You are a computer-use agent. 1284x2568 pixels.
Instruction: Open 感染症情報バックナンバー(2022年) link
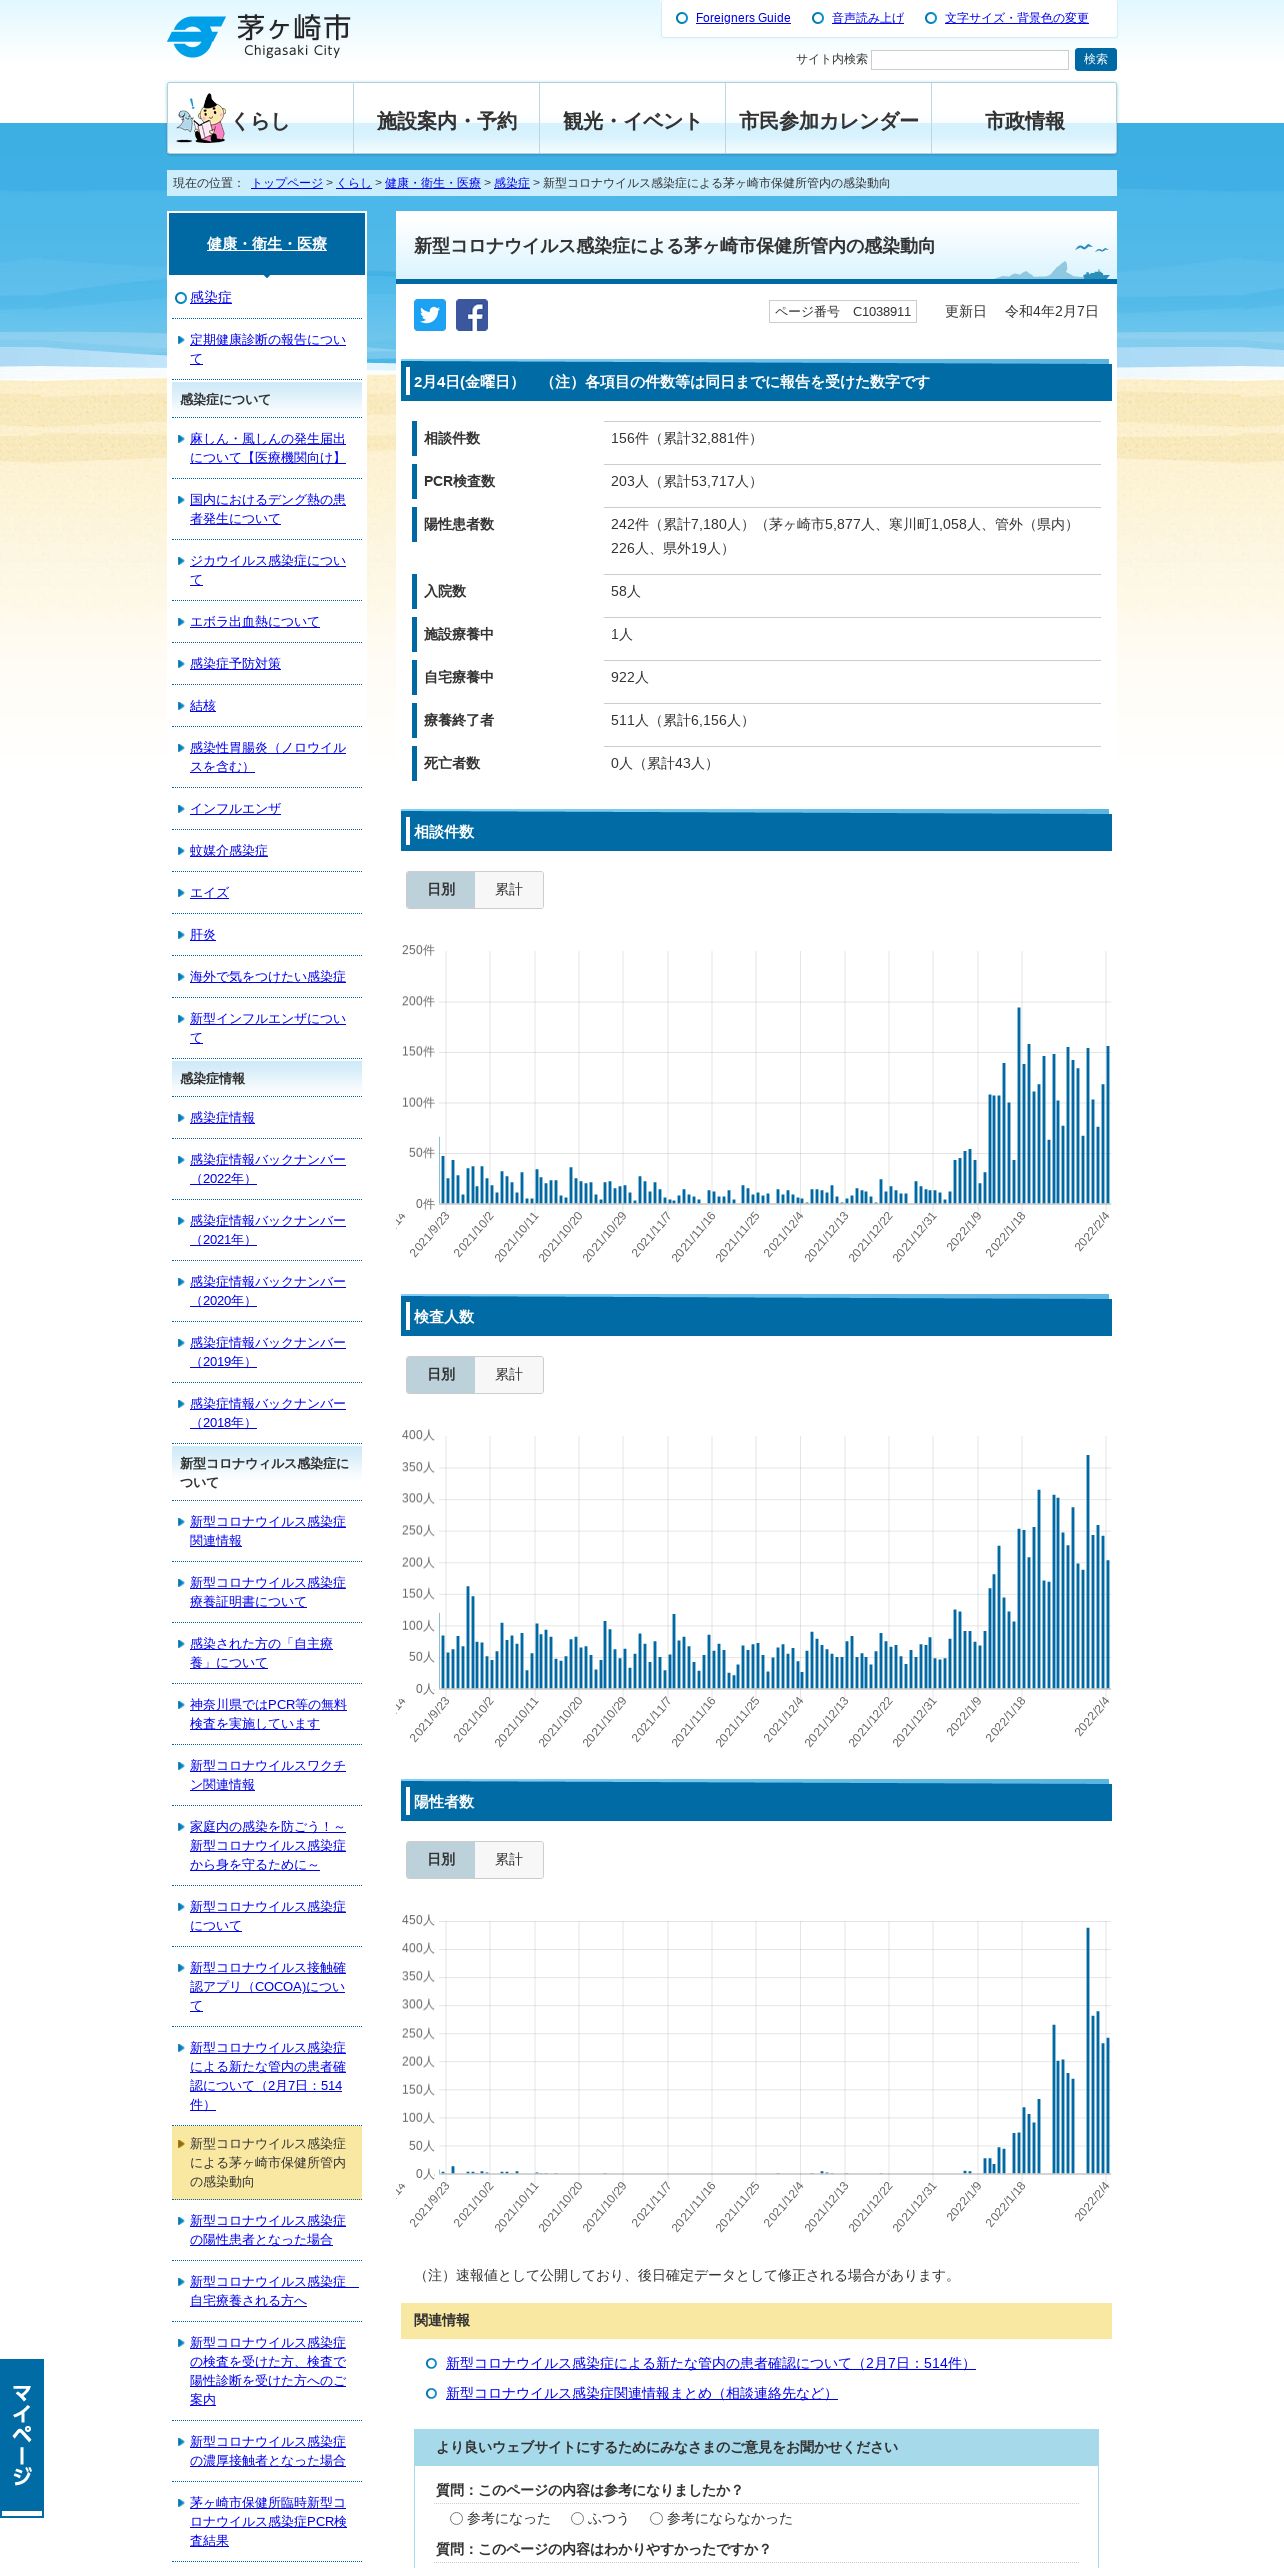tap(267, 1169)
